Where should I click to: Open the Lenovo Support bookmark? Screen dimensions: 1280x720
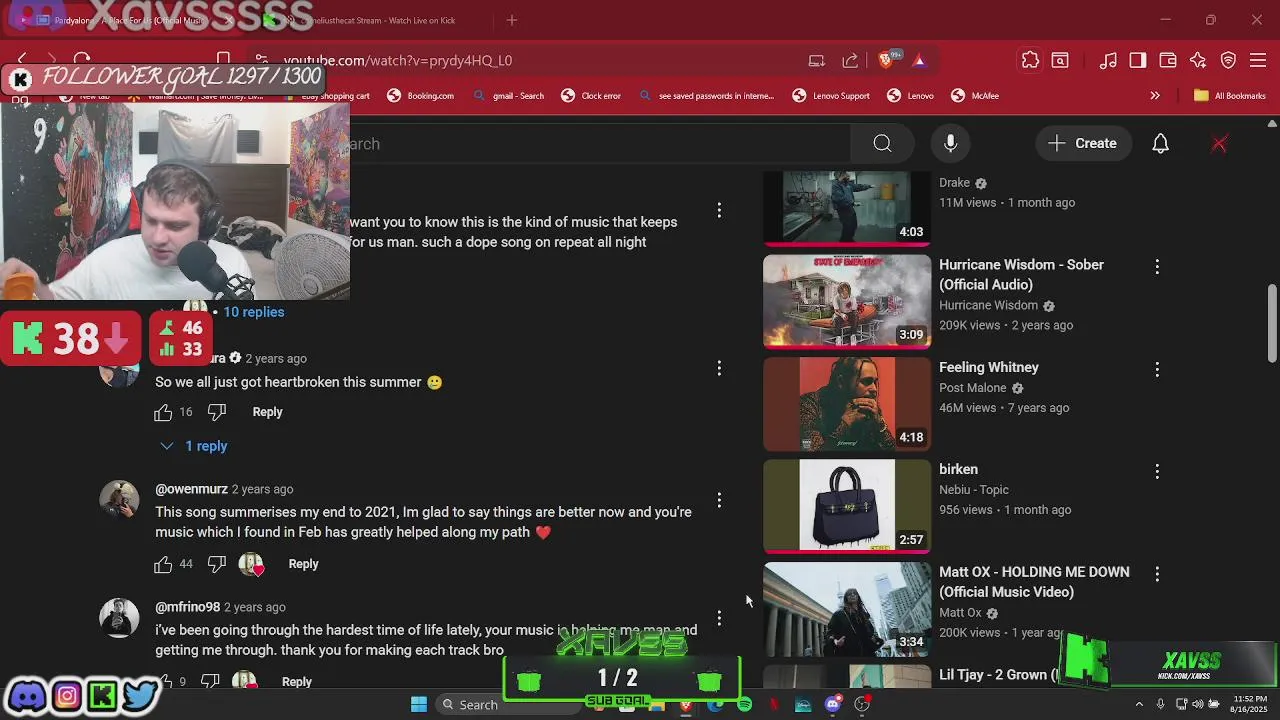click(x=831, y=96)
